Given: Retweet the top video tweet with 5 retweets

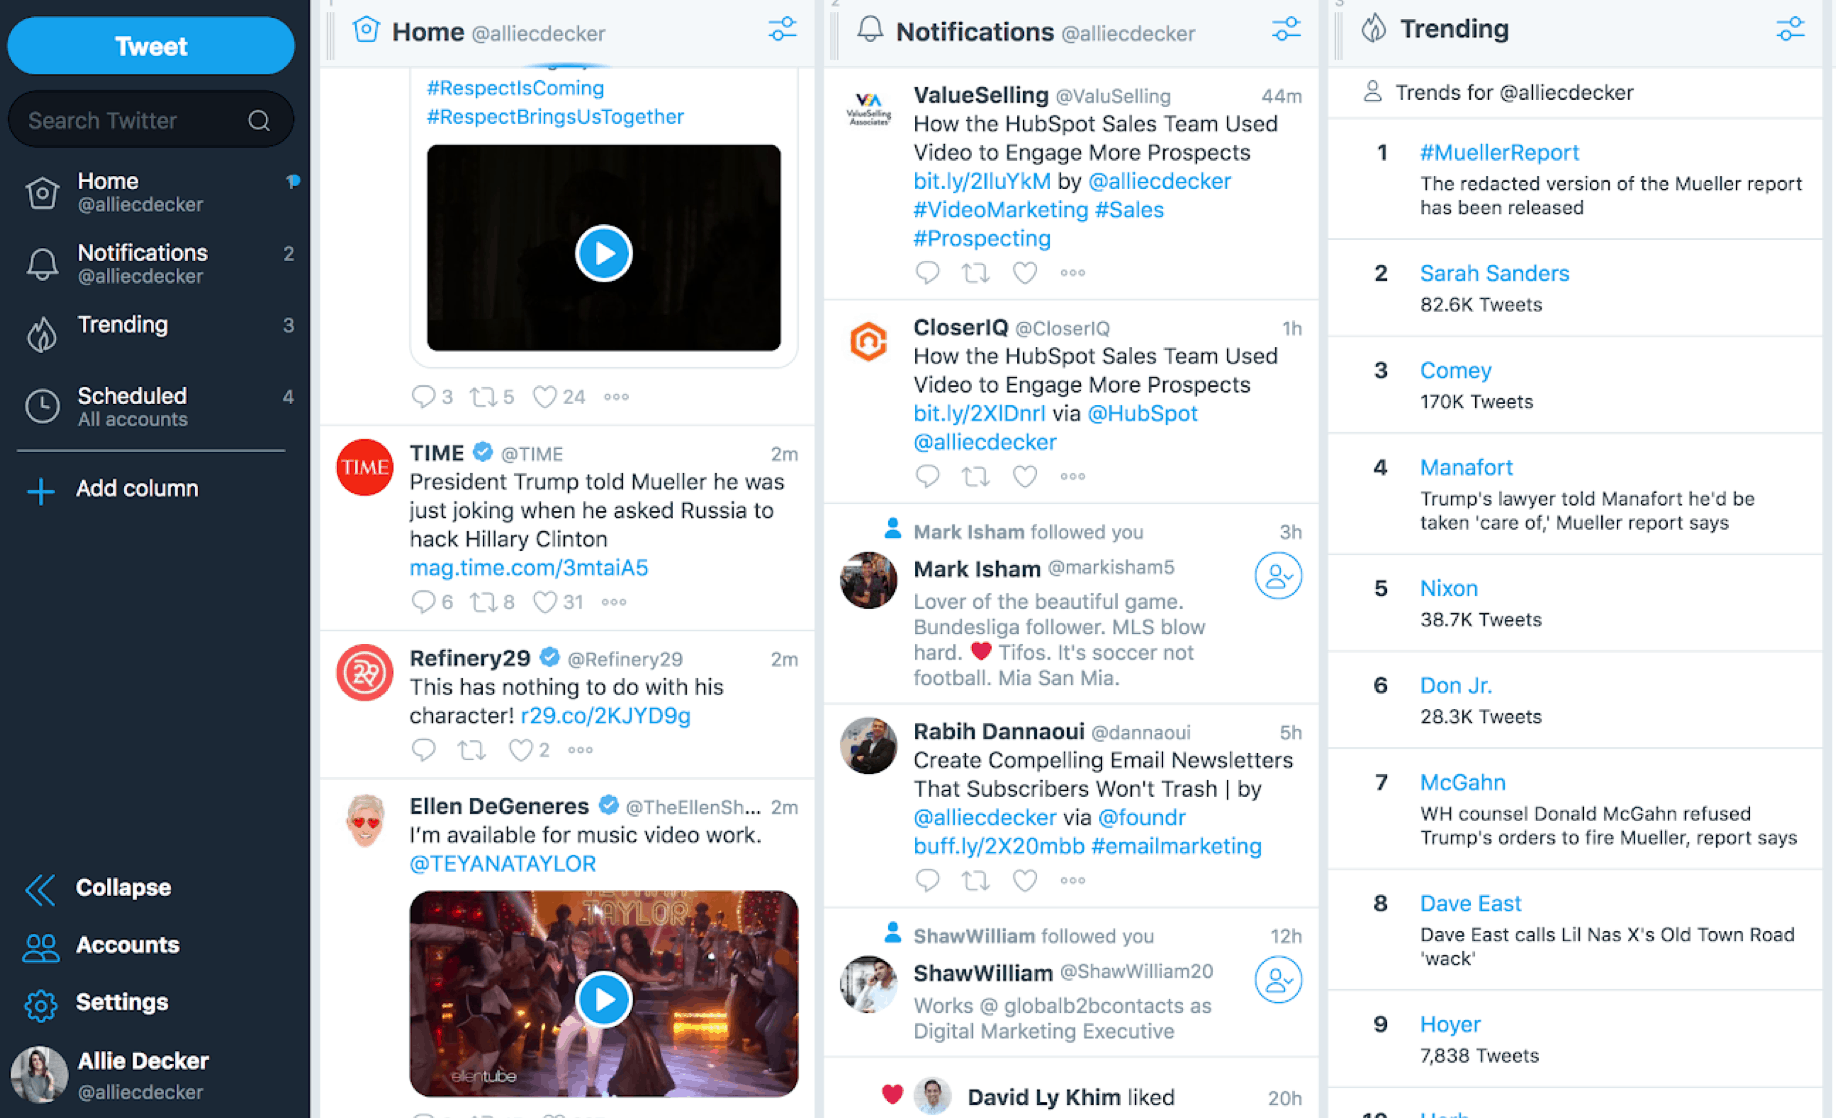Looking at the screenshot, I should pos(484,397).
